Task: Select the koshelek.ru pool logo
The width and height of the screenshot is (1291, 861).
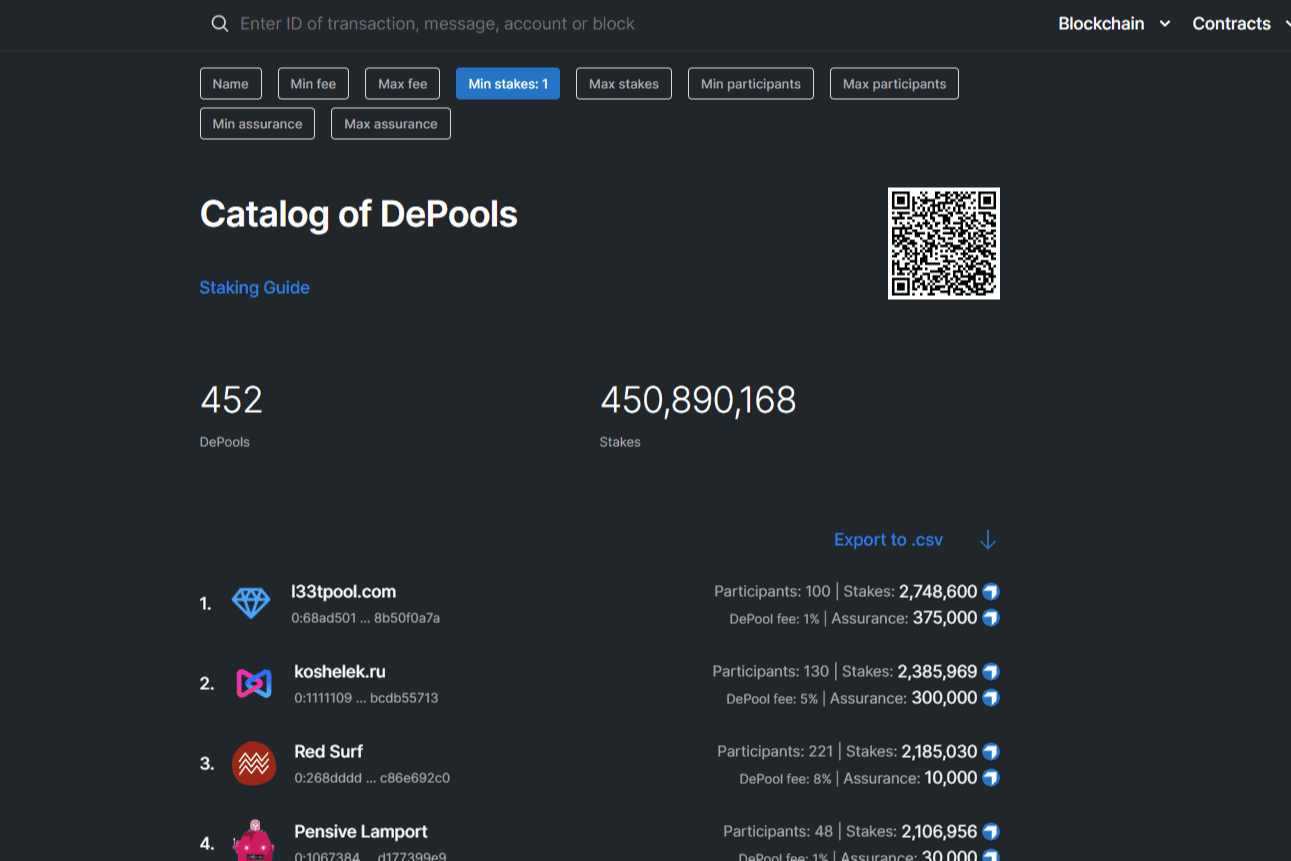Action: point(253,683)
